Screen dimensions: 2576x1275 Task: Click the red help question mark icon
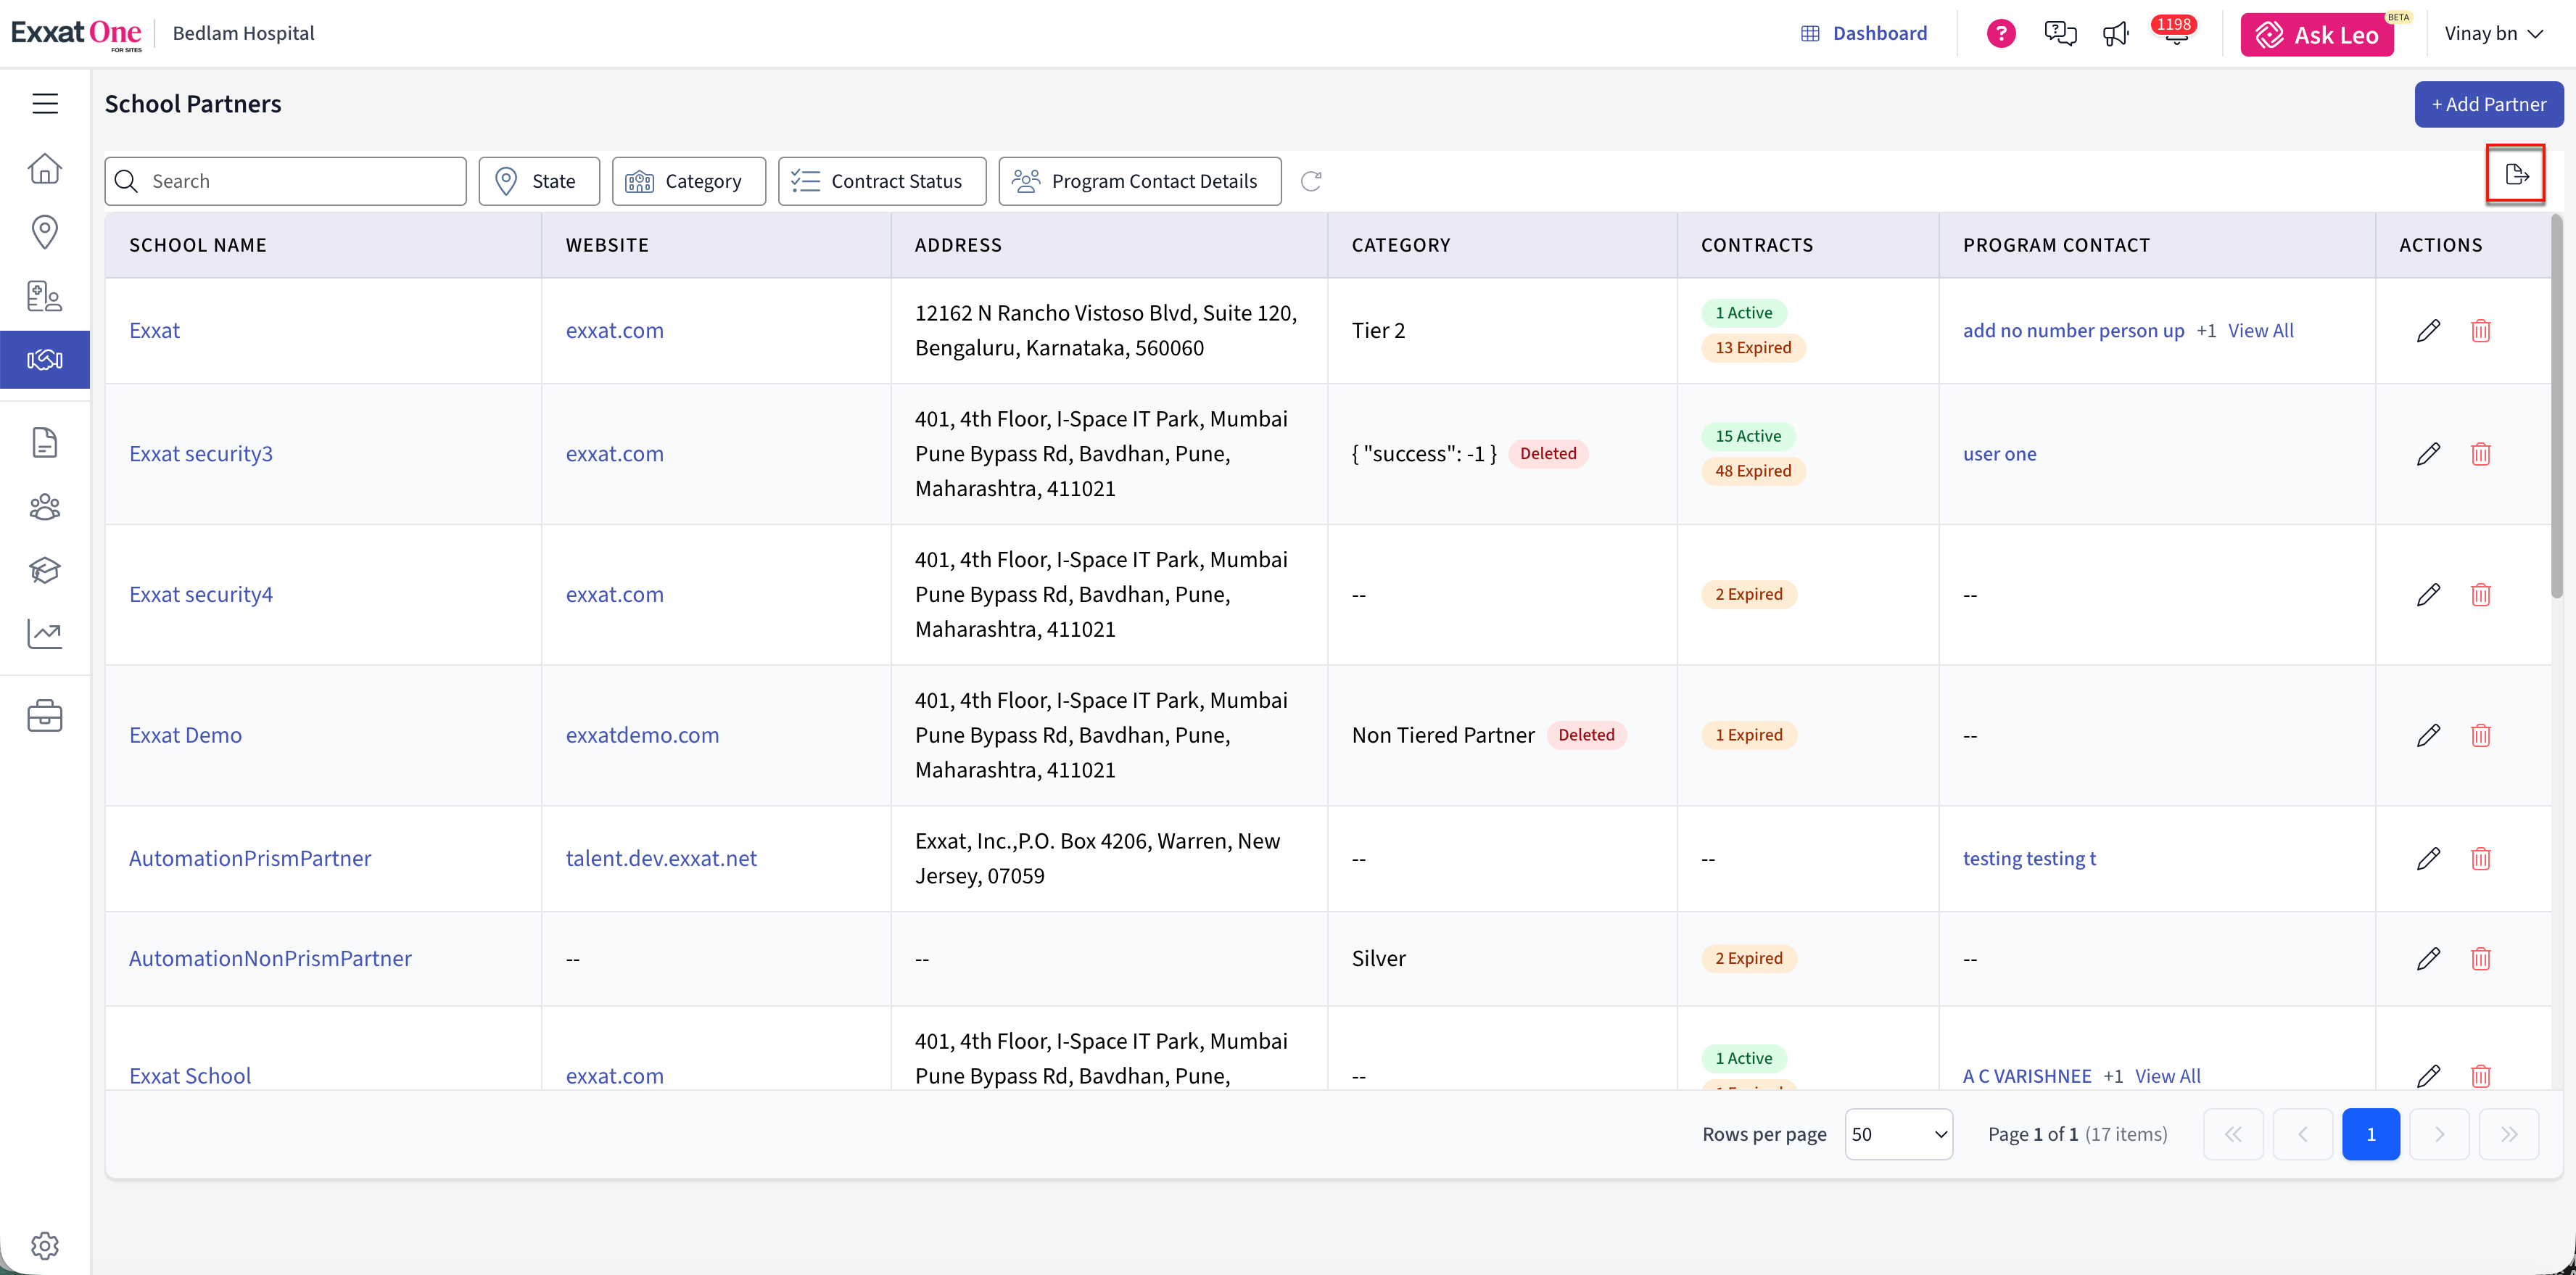click(2000, 34)
